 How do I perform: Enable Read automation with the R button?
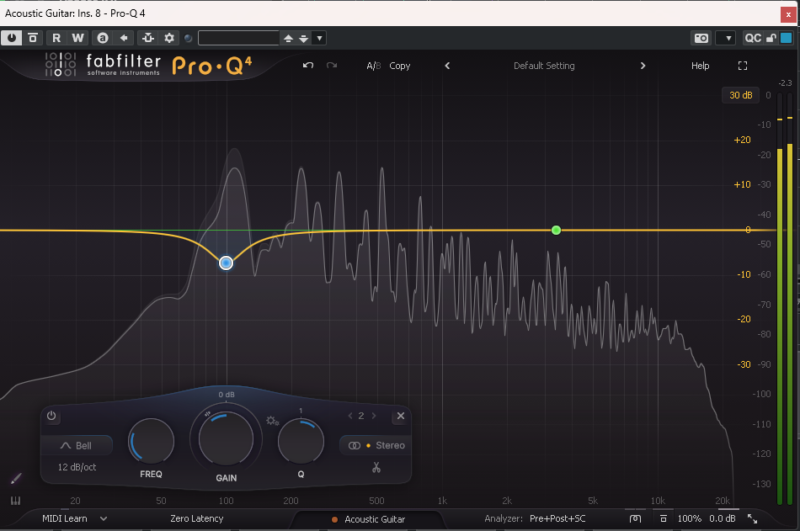[56, 38]
